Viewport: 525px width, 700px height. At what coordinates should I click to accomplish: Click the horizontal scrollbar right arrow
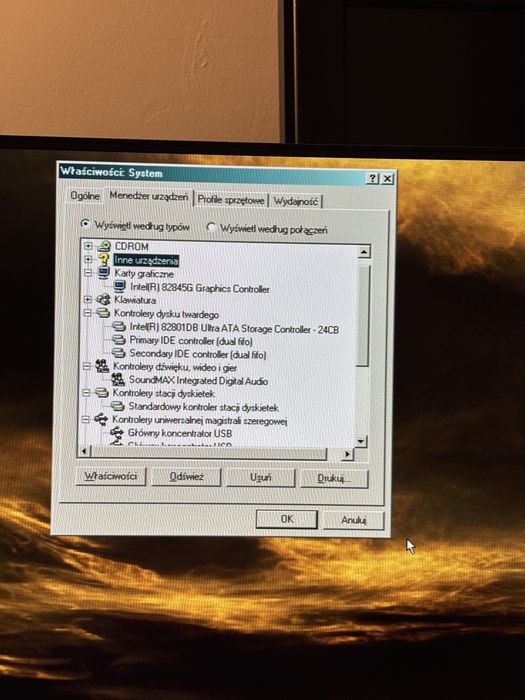pyautogui.click(x=347, y=454)
